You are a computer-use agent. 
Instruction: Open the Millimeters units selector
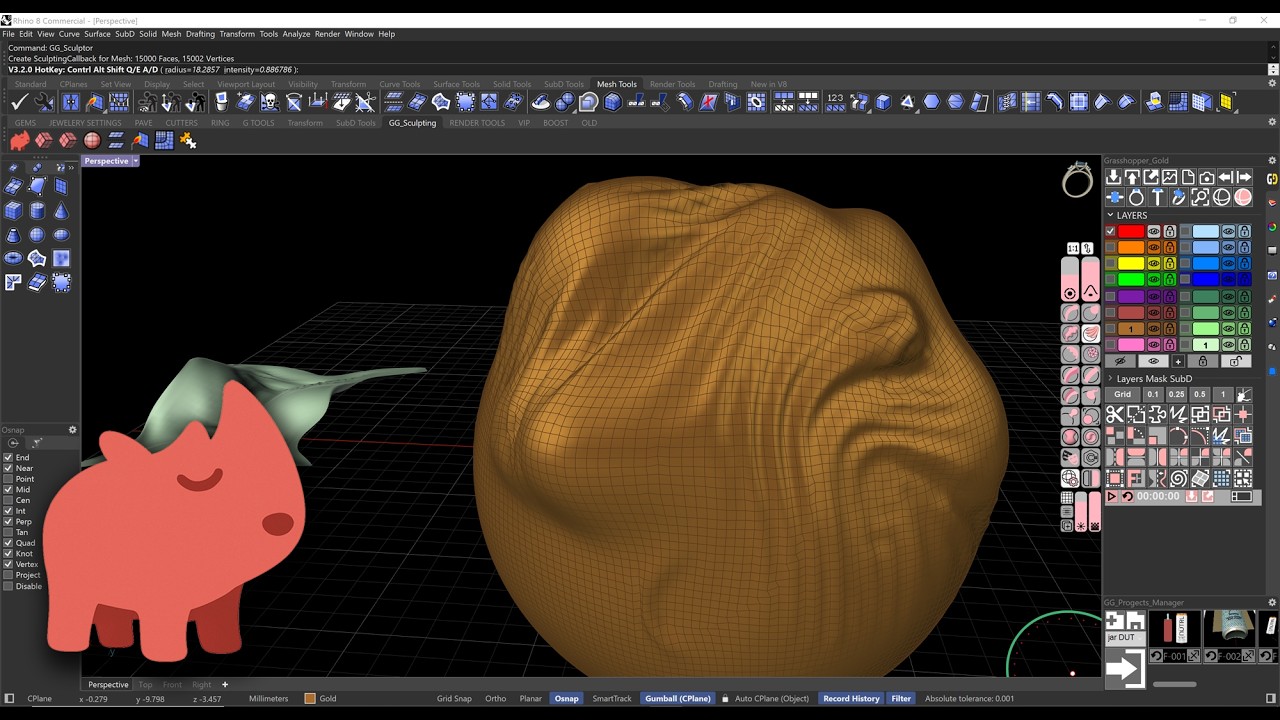coord(268,698)
